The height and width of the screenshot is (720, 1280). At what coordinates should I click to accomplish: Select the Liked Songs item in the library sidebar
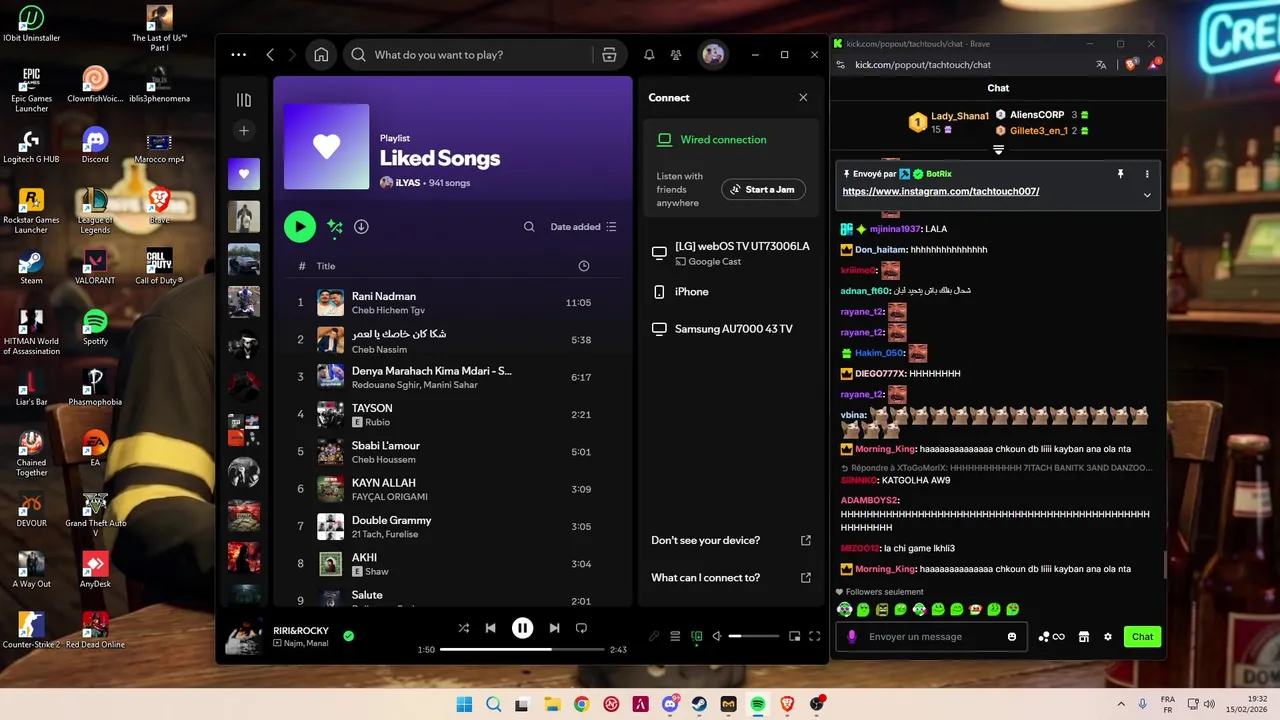244,174
